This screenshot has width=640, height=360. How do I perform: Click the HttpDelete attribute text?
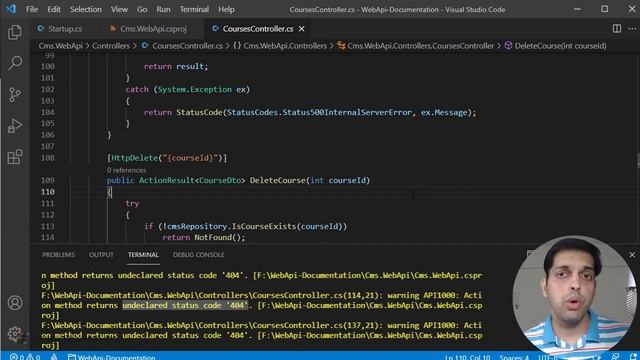(134, 158)
